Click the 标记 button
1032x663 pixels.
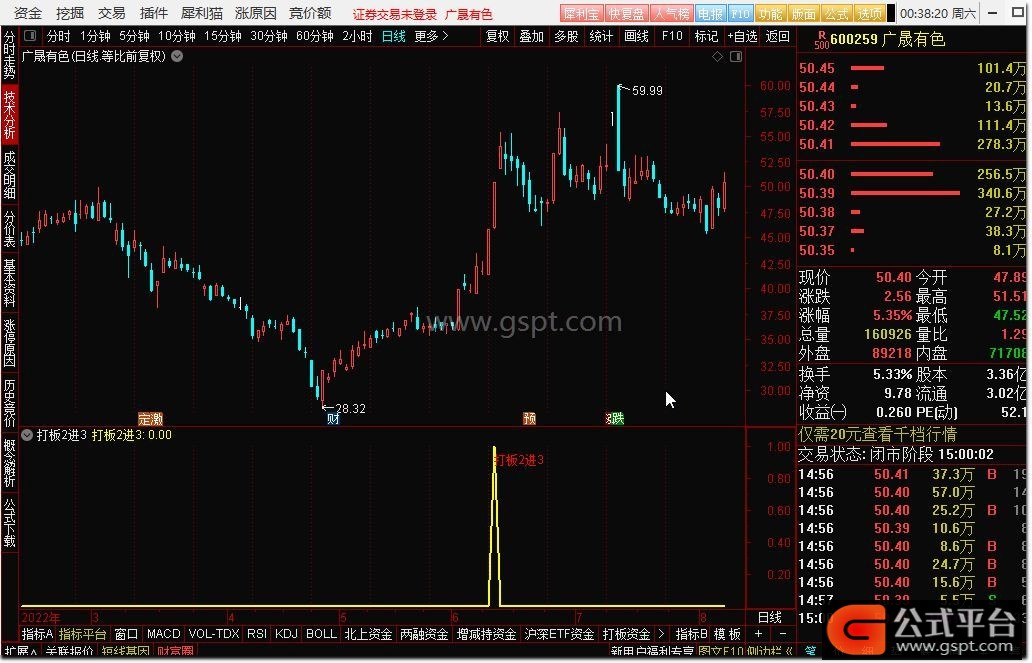pos(706,36)
